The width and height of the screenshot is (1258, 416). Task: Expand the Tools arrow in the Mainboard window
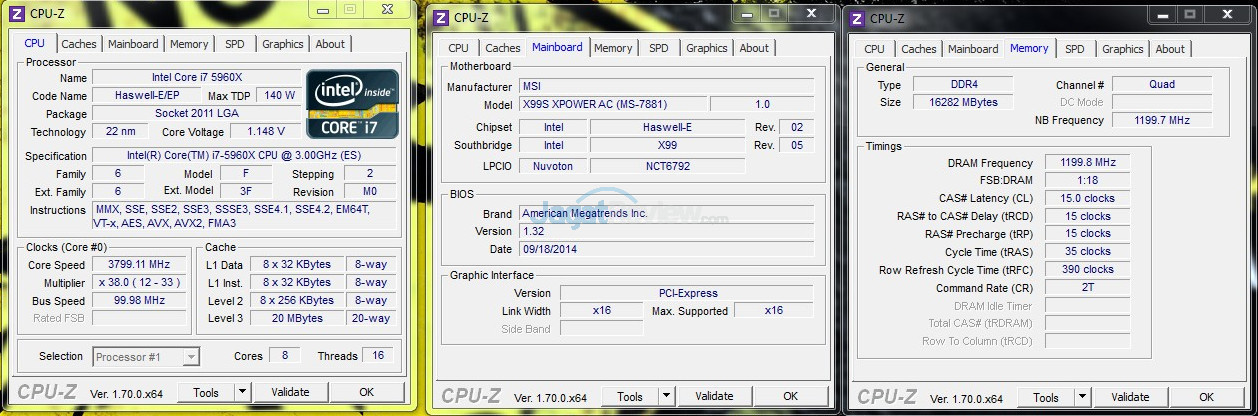point(667,397)
